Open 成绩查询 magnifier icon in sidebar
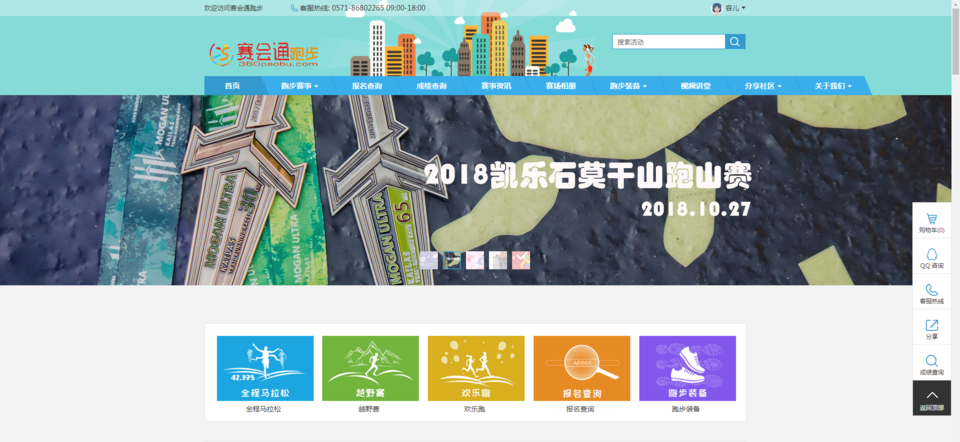The image size is (960, 442). tap(931, 364)
